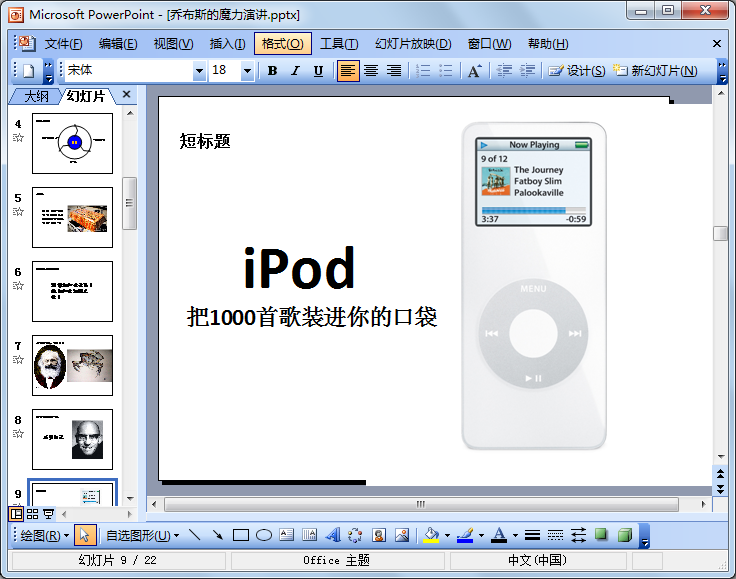The width and height of the screenshot is (736, 579).
Task: Select slide 4 thumbnail
Action: [x=72, y=143]
